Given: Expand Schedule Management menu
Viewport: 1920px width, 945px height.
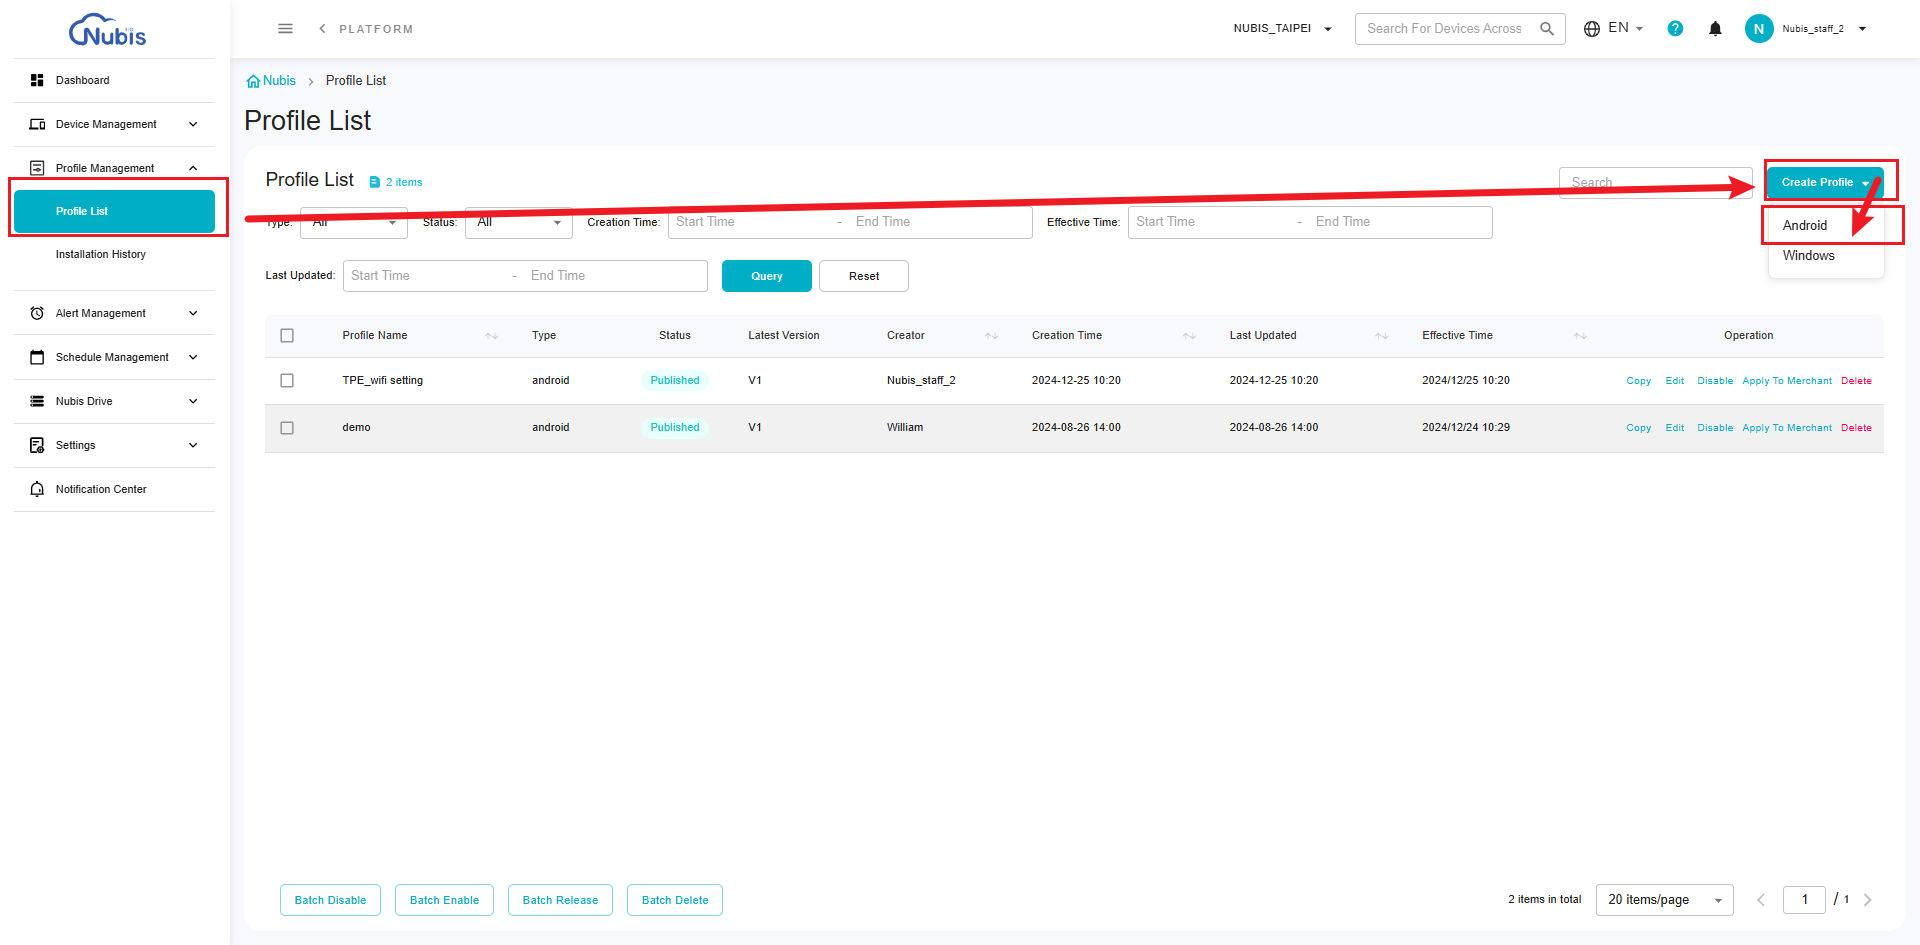Looking at the screenshot, I should tap(193, 357).
